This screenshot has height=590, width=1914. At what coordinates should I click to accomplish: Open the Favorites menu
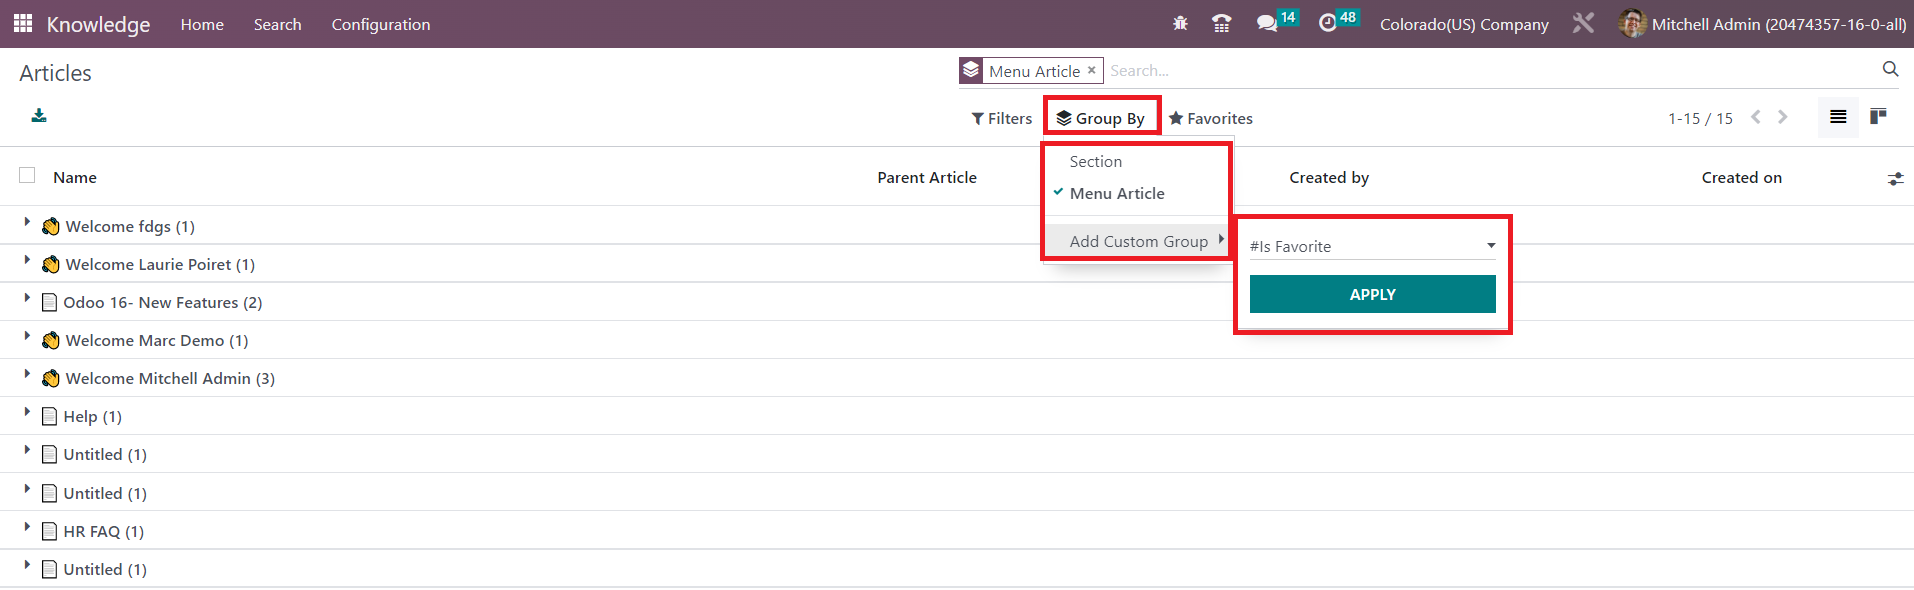point(1210,118)
